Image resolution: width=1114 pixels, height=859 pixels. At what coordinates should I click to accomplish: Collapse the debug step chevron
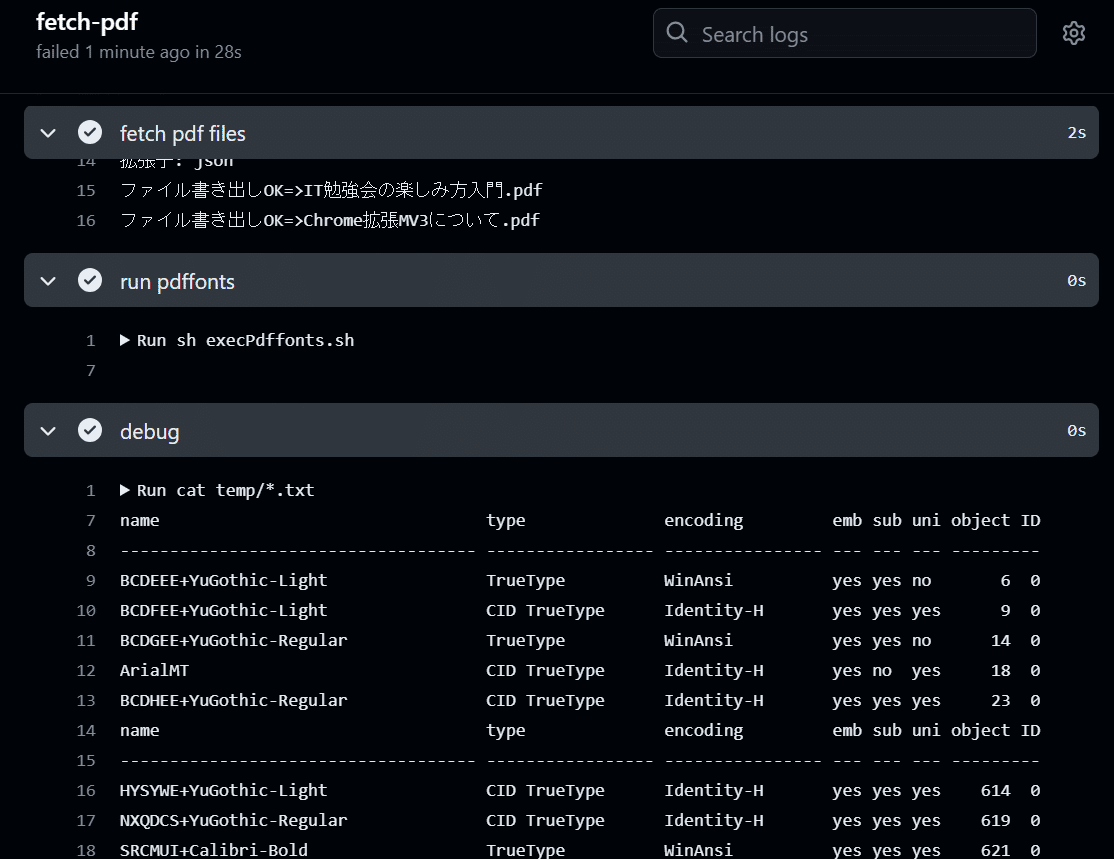tap(48, 431)
